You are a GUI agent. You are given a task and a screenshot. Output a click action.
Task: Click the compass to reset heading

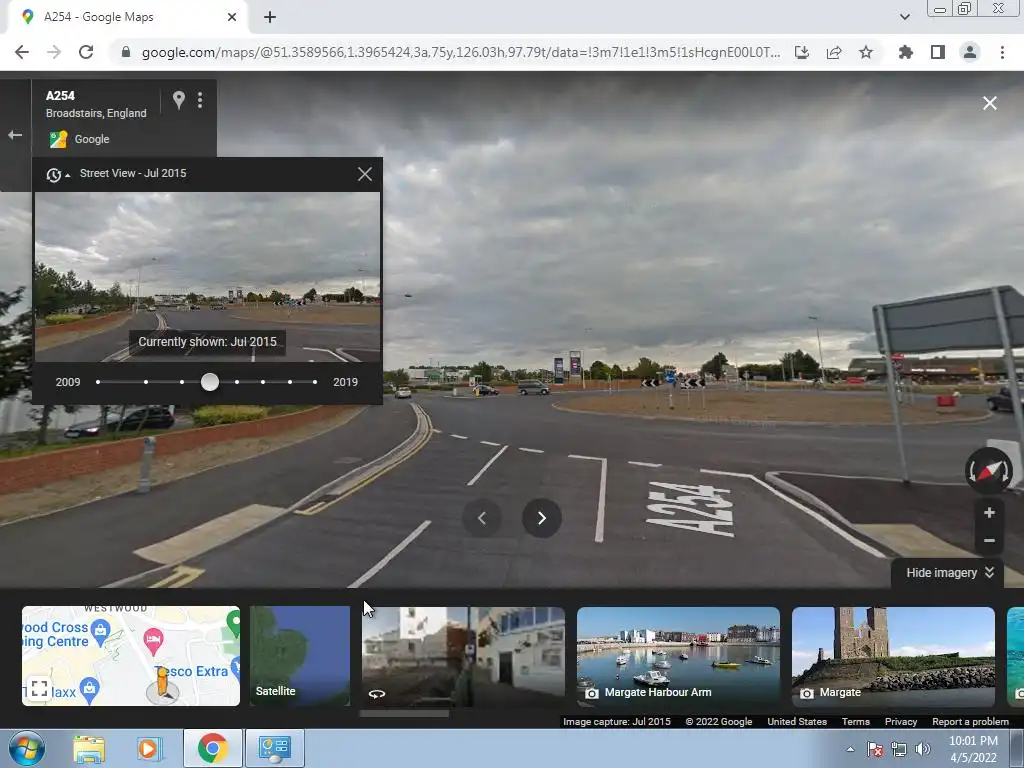(x=989, y=471)
